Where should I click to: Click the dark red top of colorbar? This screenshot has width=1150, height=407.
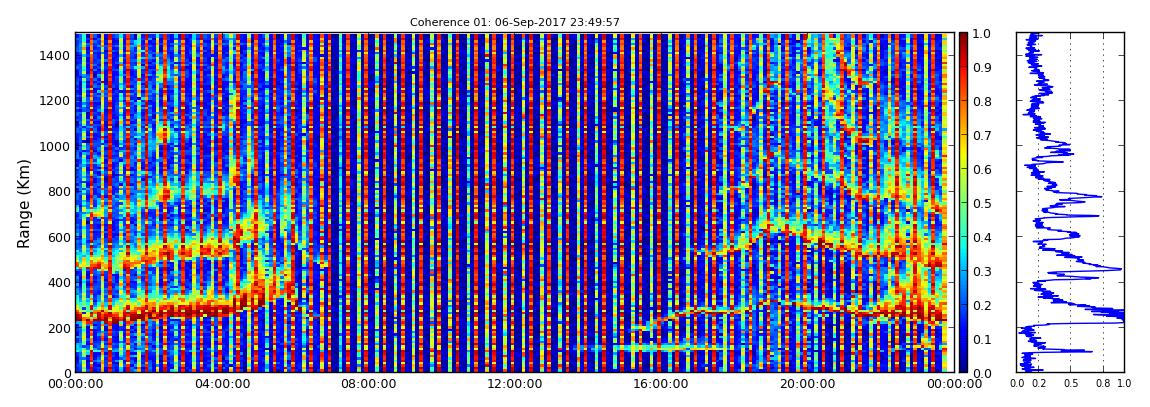click(x=964, y=38)
